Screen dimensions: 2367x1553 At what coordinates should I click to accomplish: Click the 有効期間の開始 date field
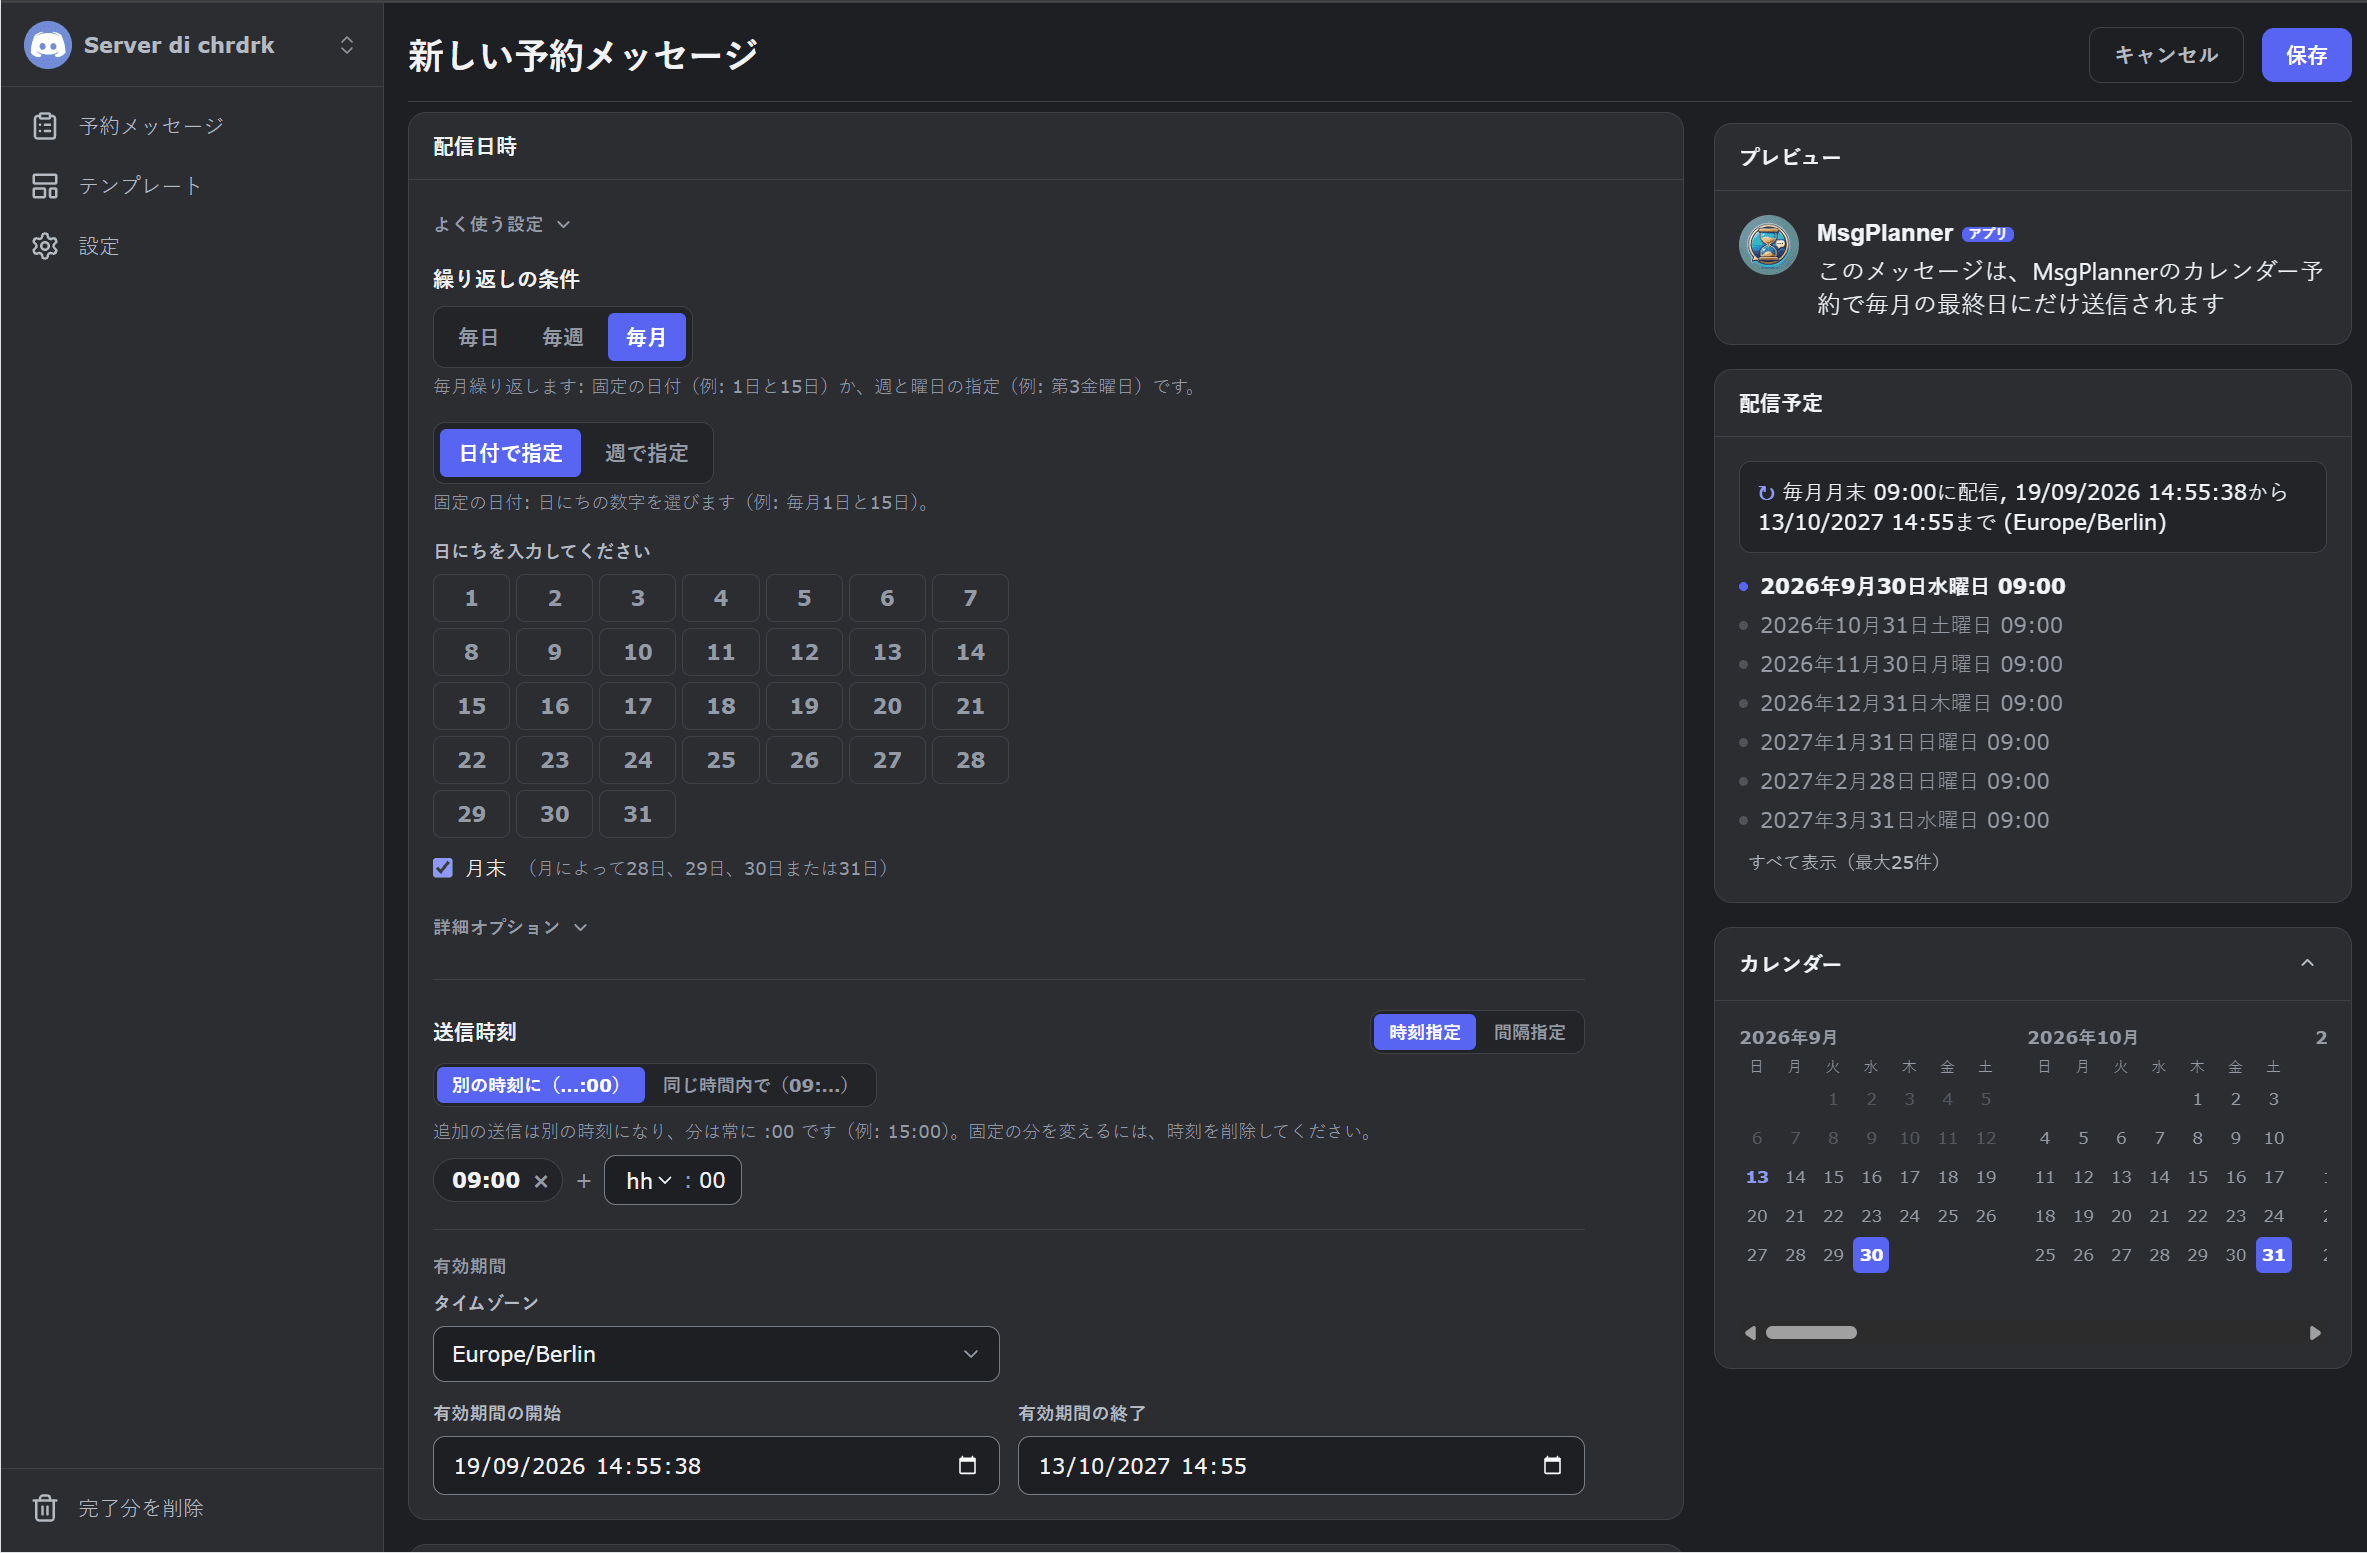point(716,1465)
